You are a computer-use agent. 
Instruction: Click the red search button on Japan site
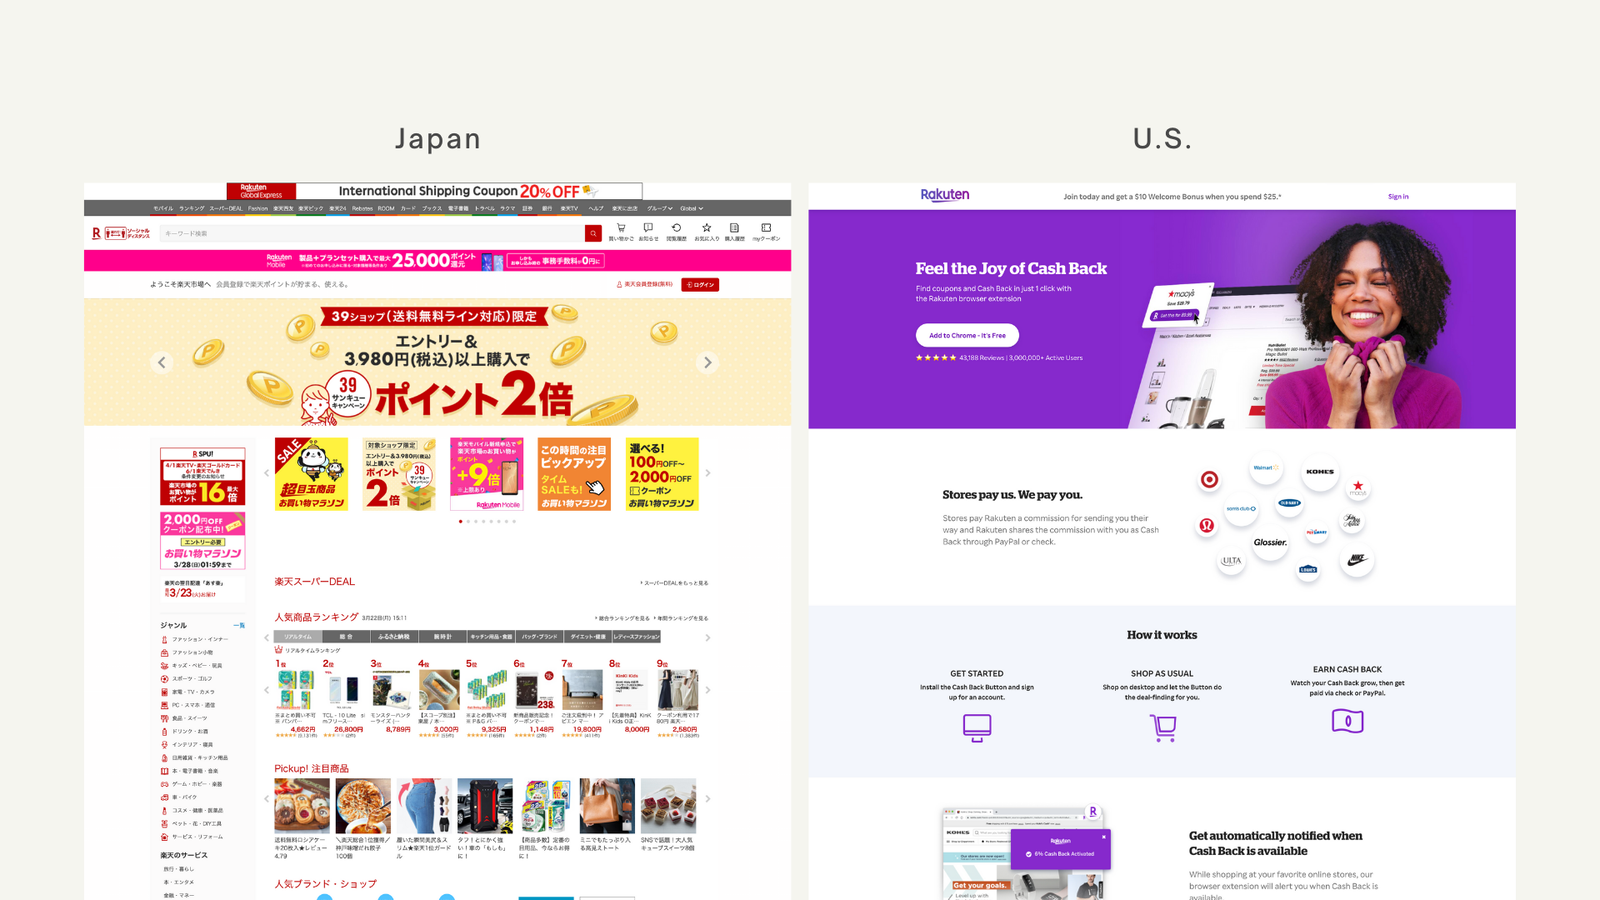pos(593,233)
